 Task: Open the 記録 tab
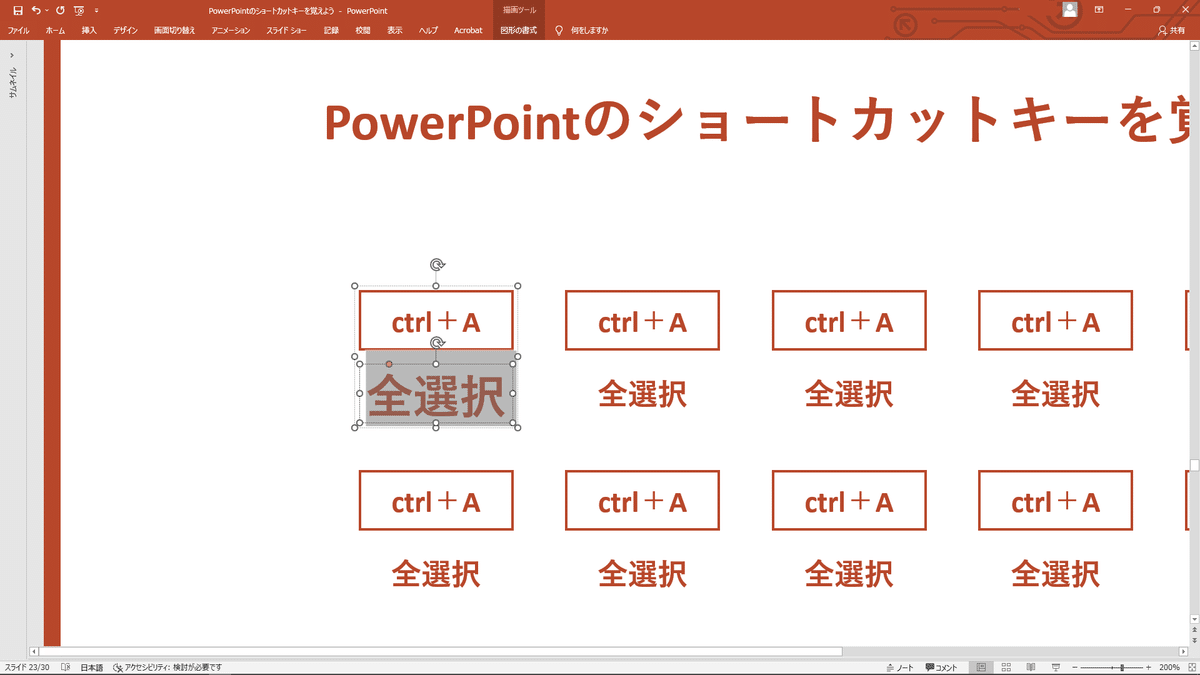tap(331, 30)
